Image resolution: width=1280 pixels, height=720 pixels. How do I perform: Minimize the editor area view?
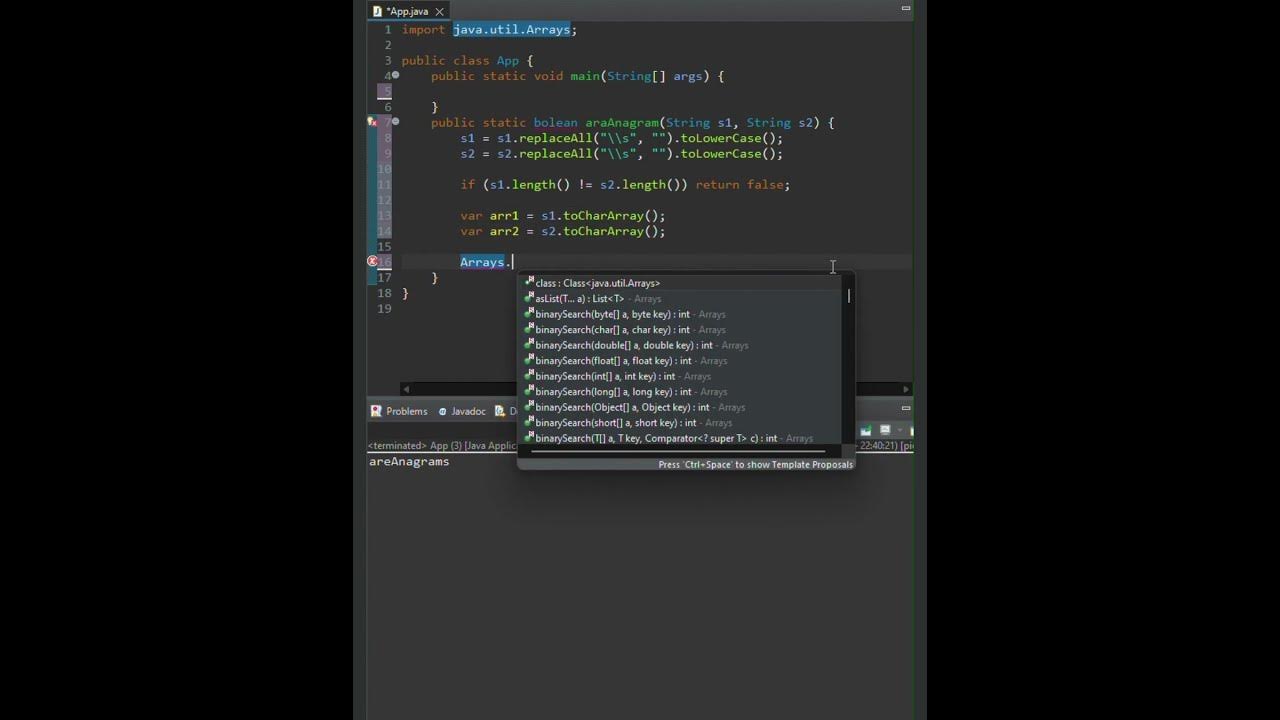[x=906, y=9]
